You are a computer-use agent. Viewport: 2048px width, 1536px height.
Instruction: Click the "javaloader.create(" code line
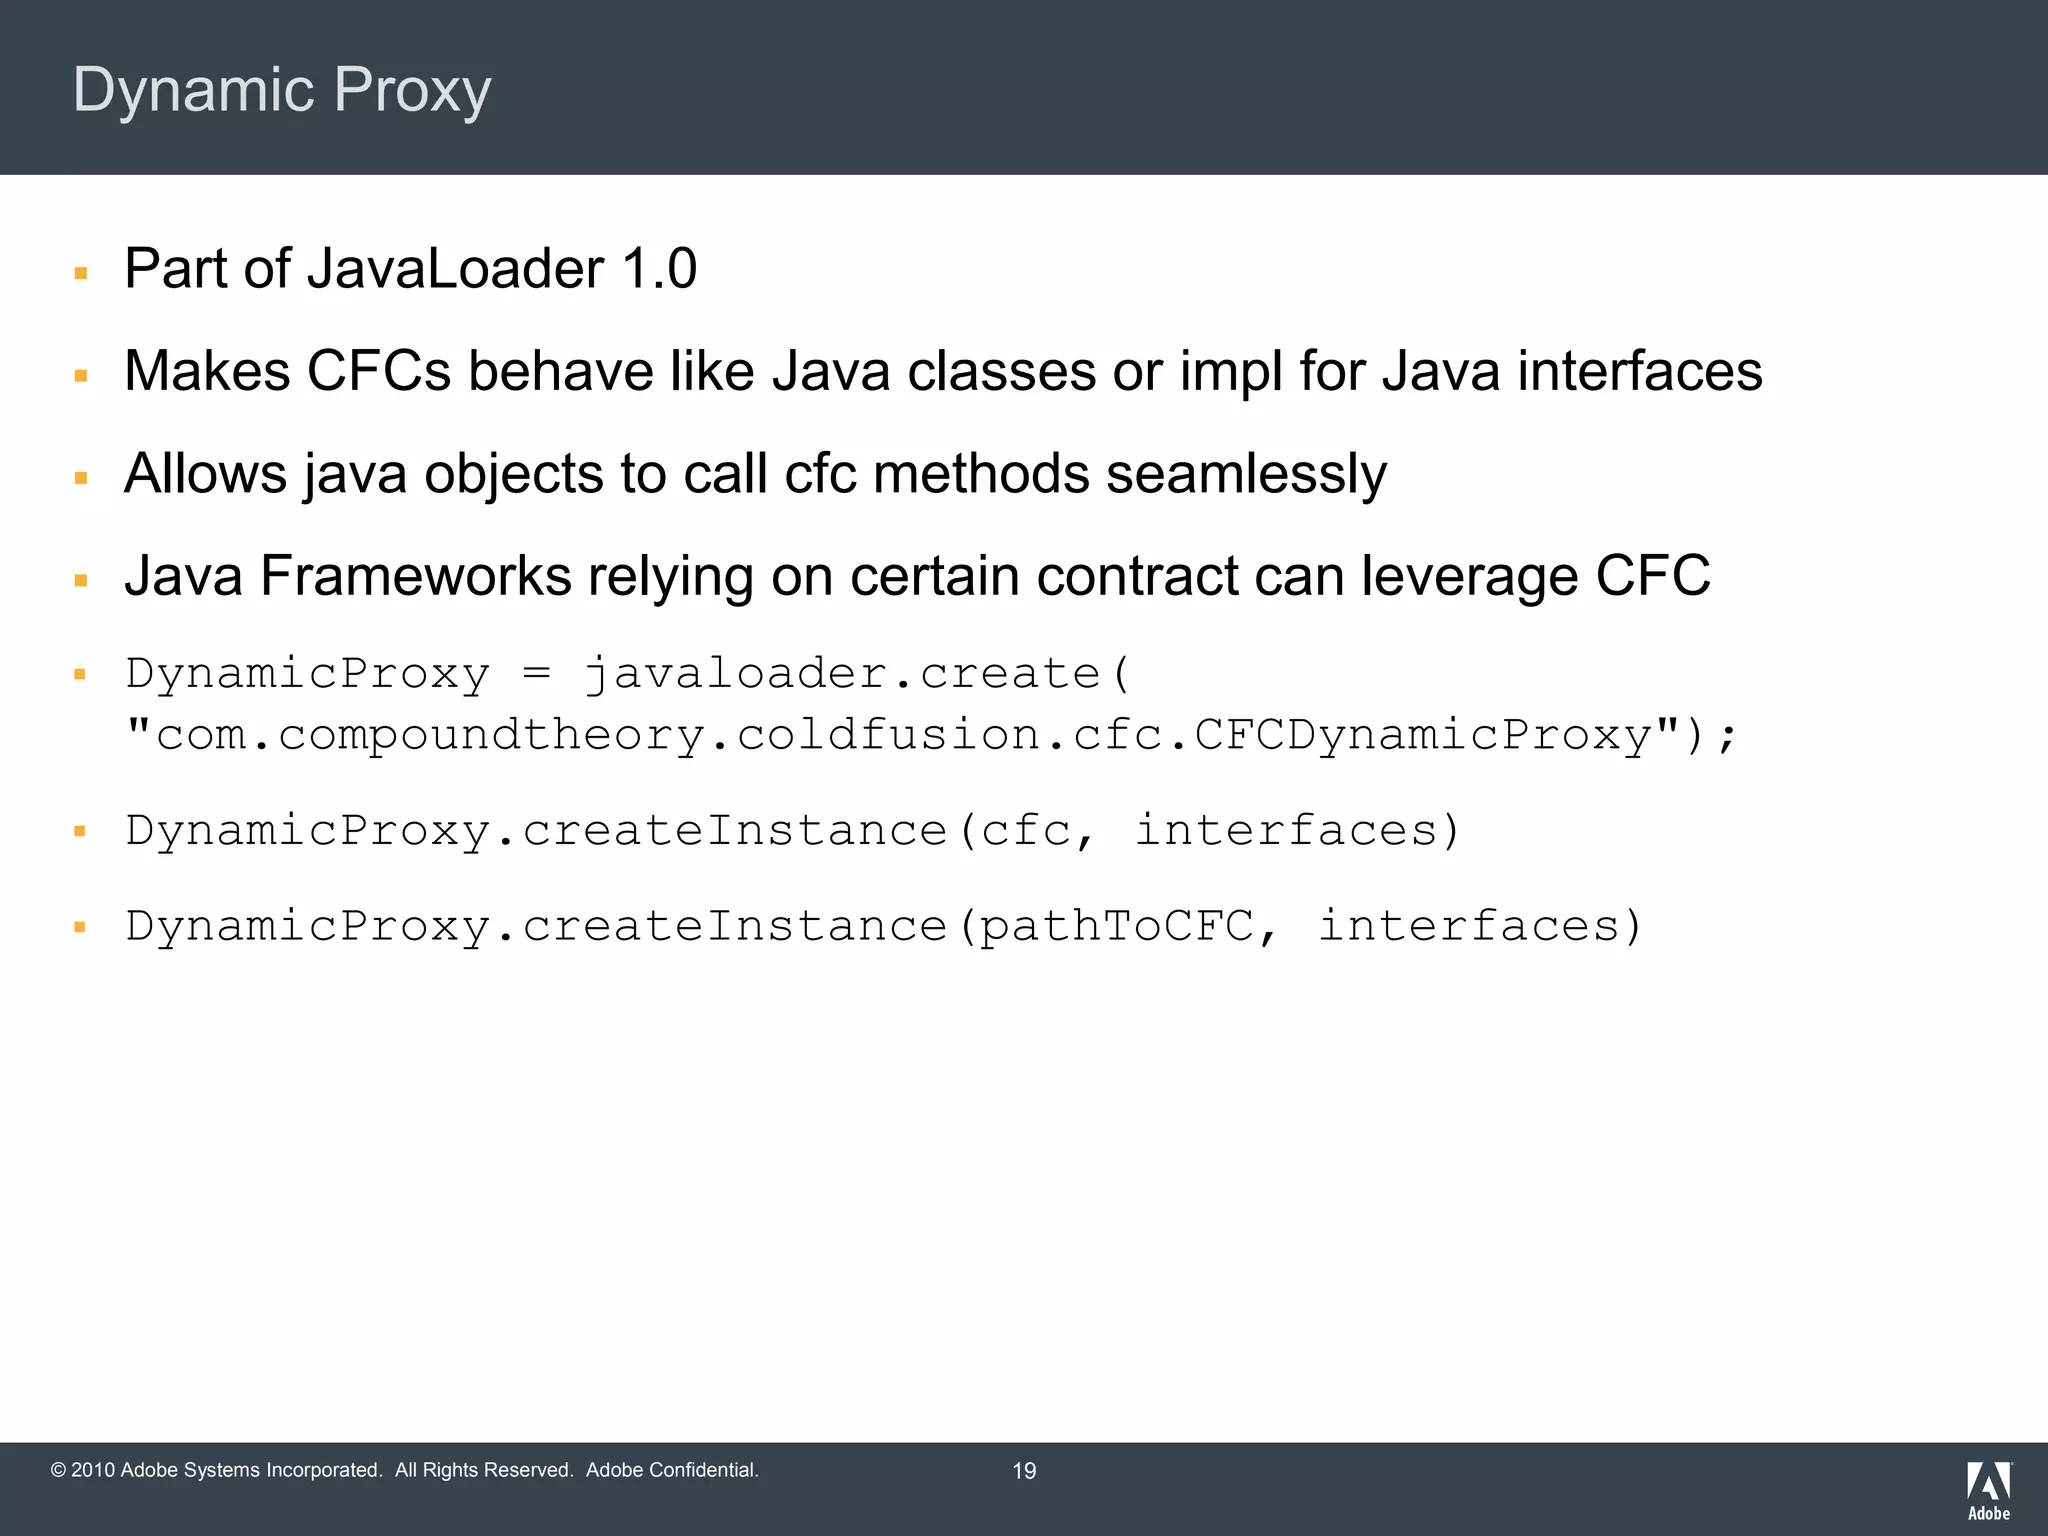click(x=628, y=675)
